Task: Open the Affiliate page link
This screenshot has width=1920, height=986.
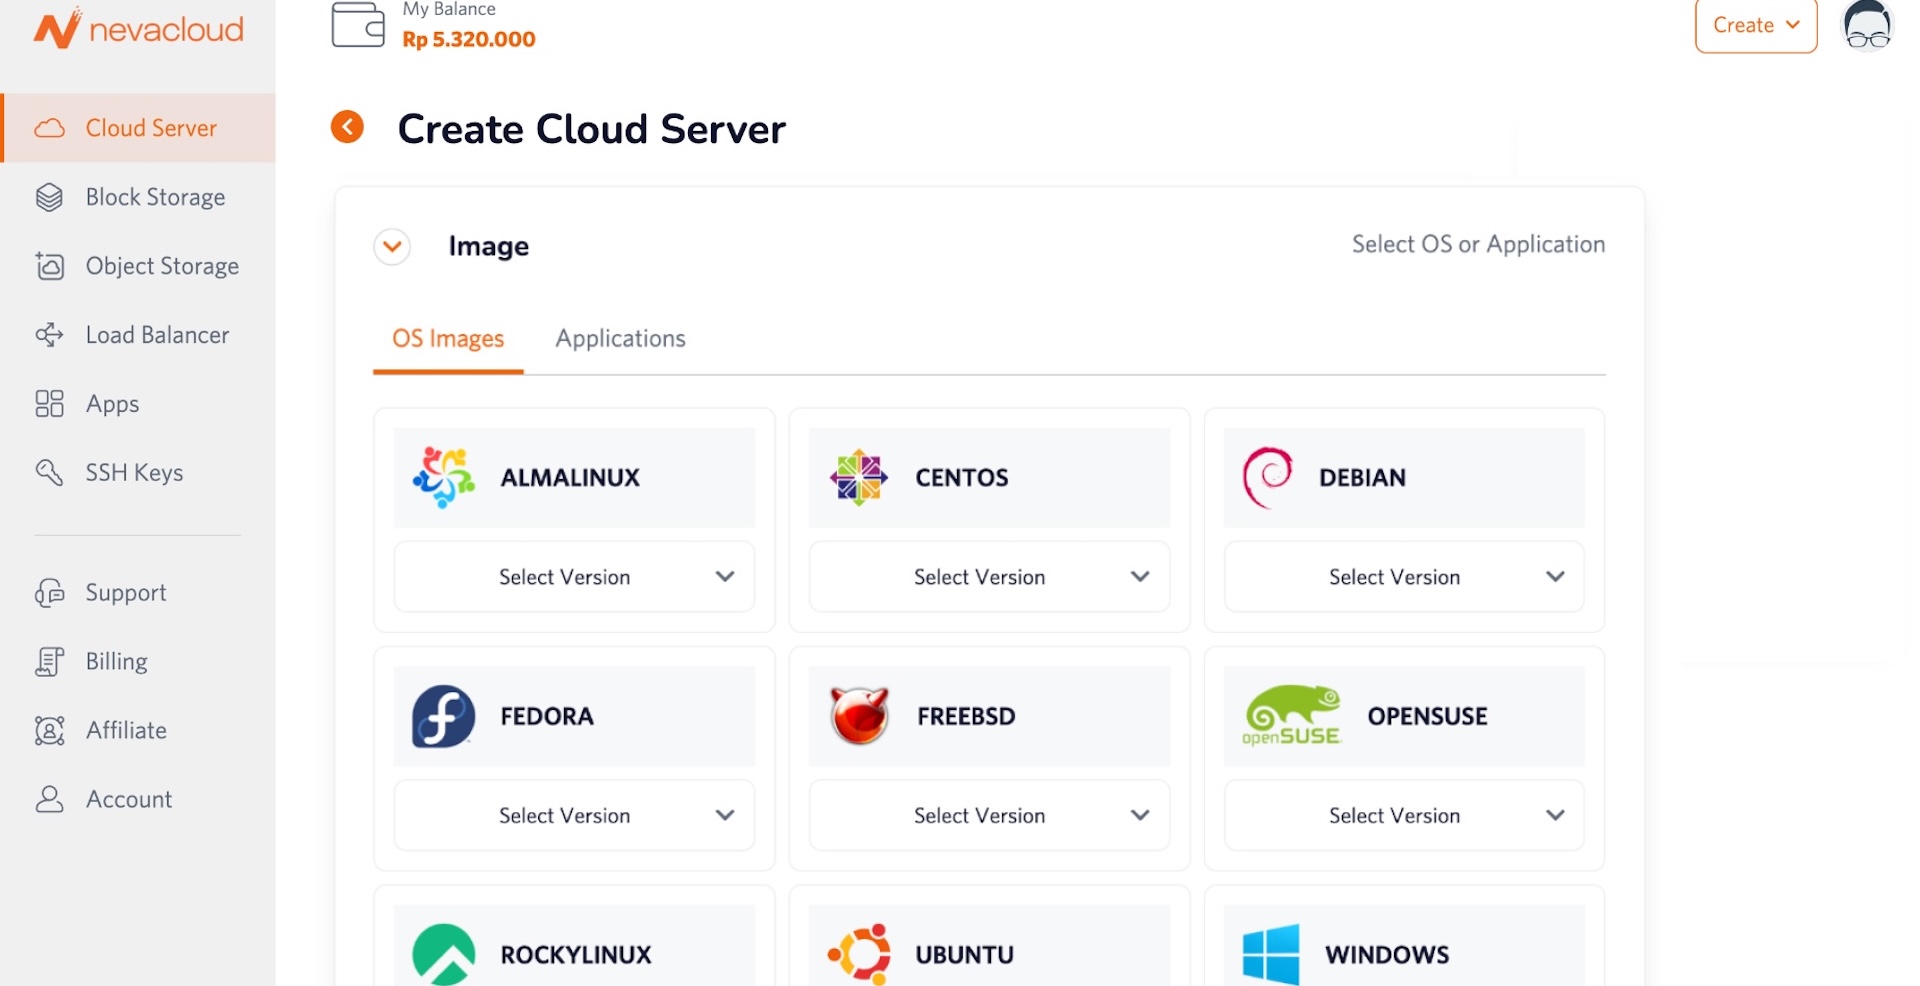Action: pyautogui.click(x=125, y=730)
